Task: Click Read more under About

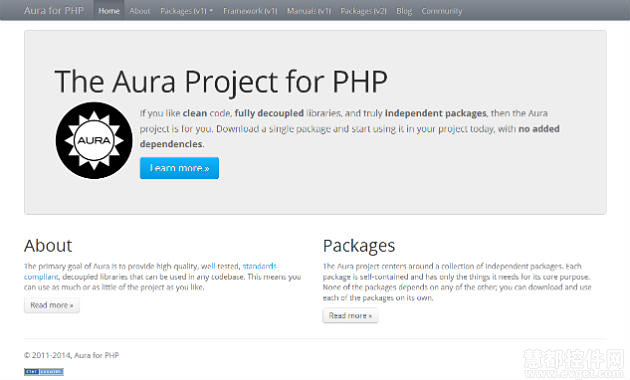Action: point(52,305)
